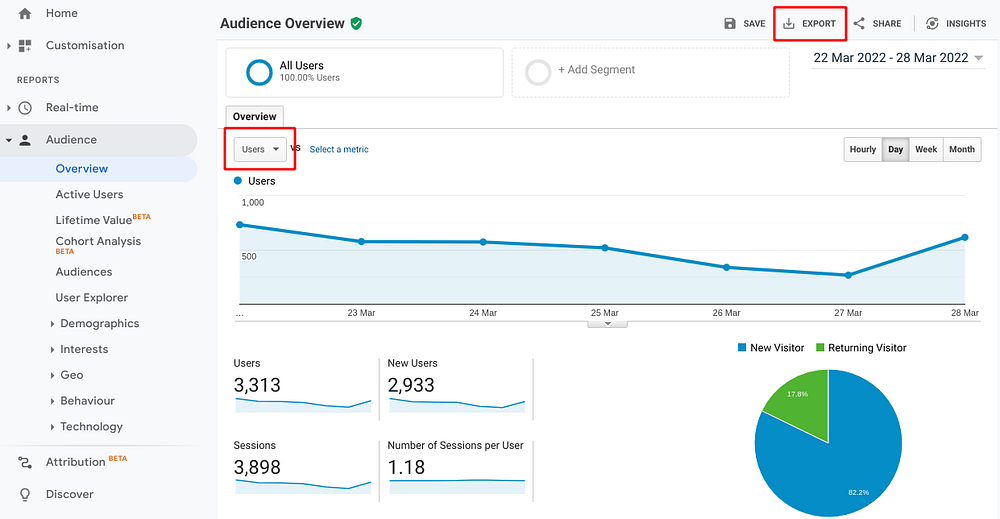The width and height of the screenshot is (1000, 519).
Task: Open the Insights panel icon
Action: [x=932, y=24]
